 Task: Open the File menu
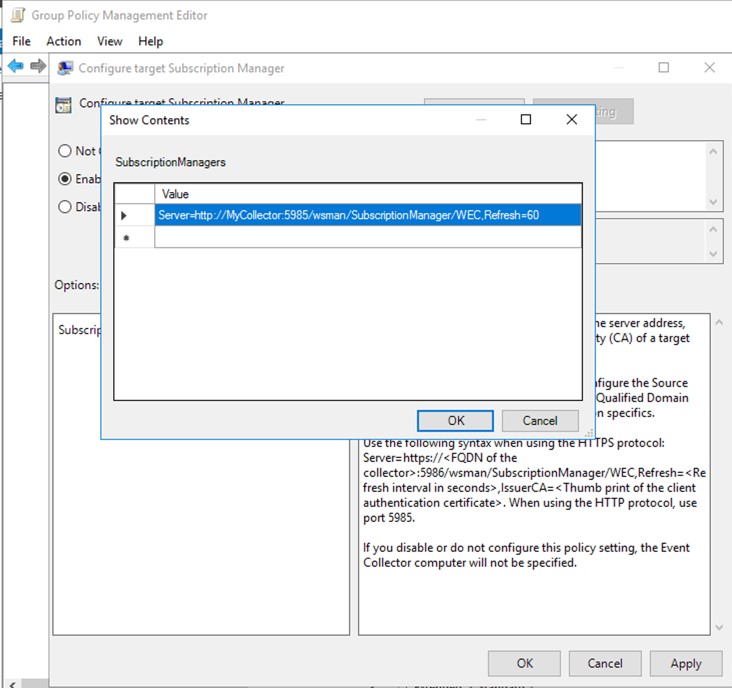[21, 41]
